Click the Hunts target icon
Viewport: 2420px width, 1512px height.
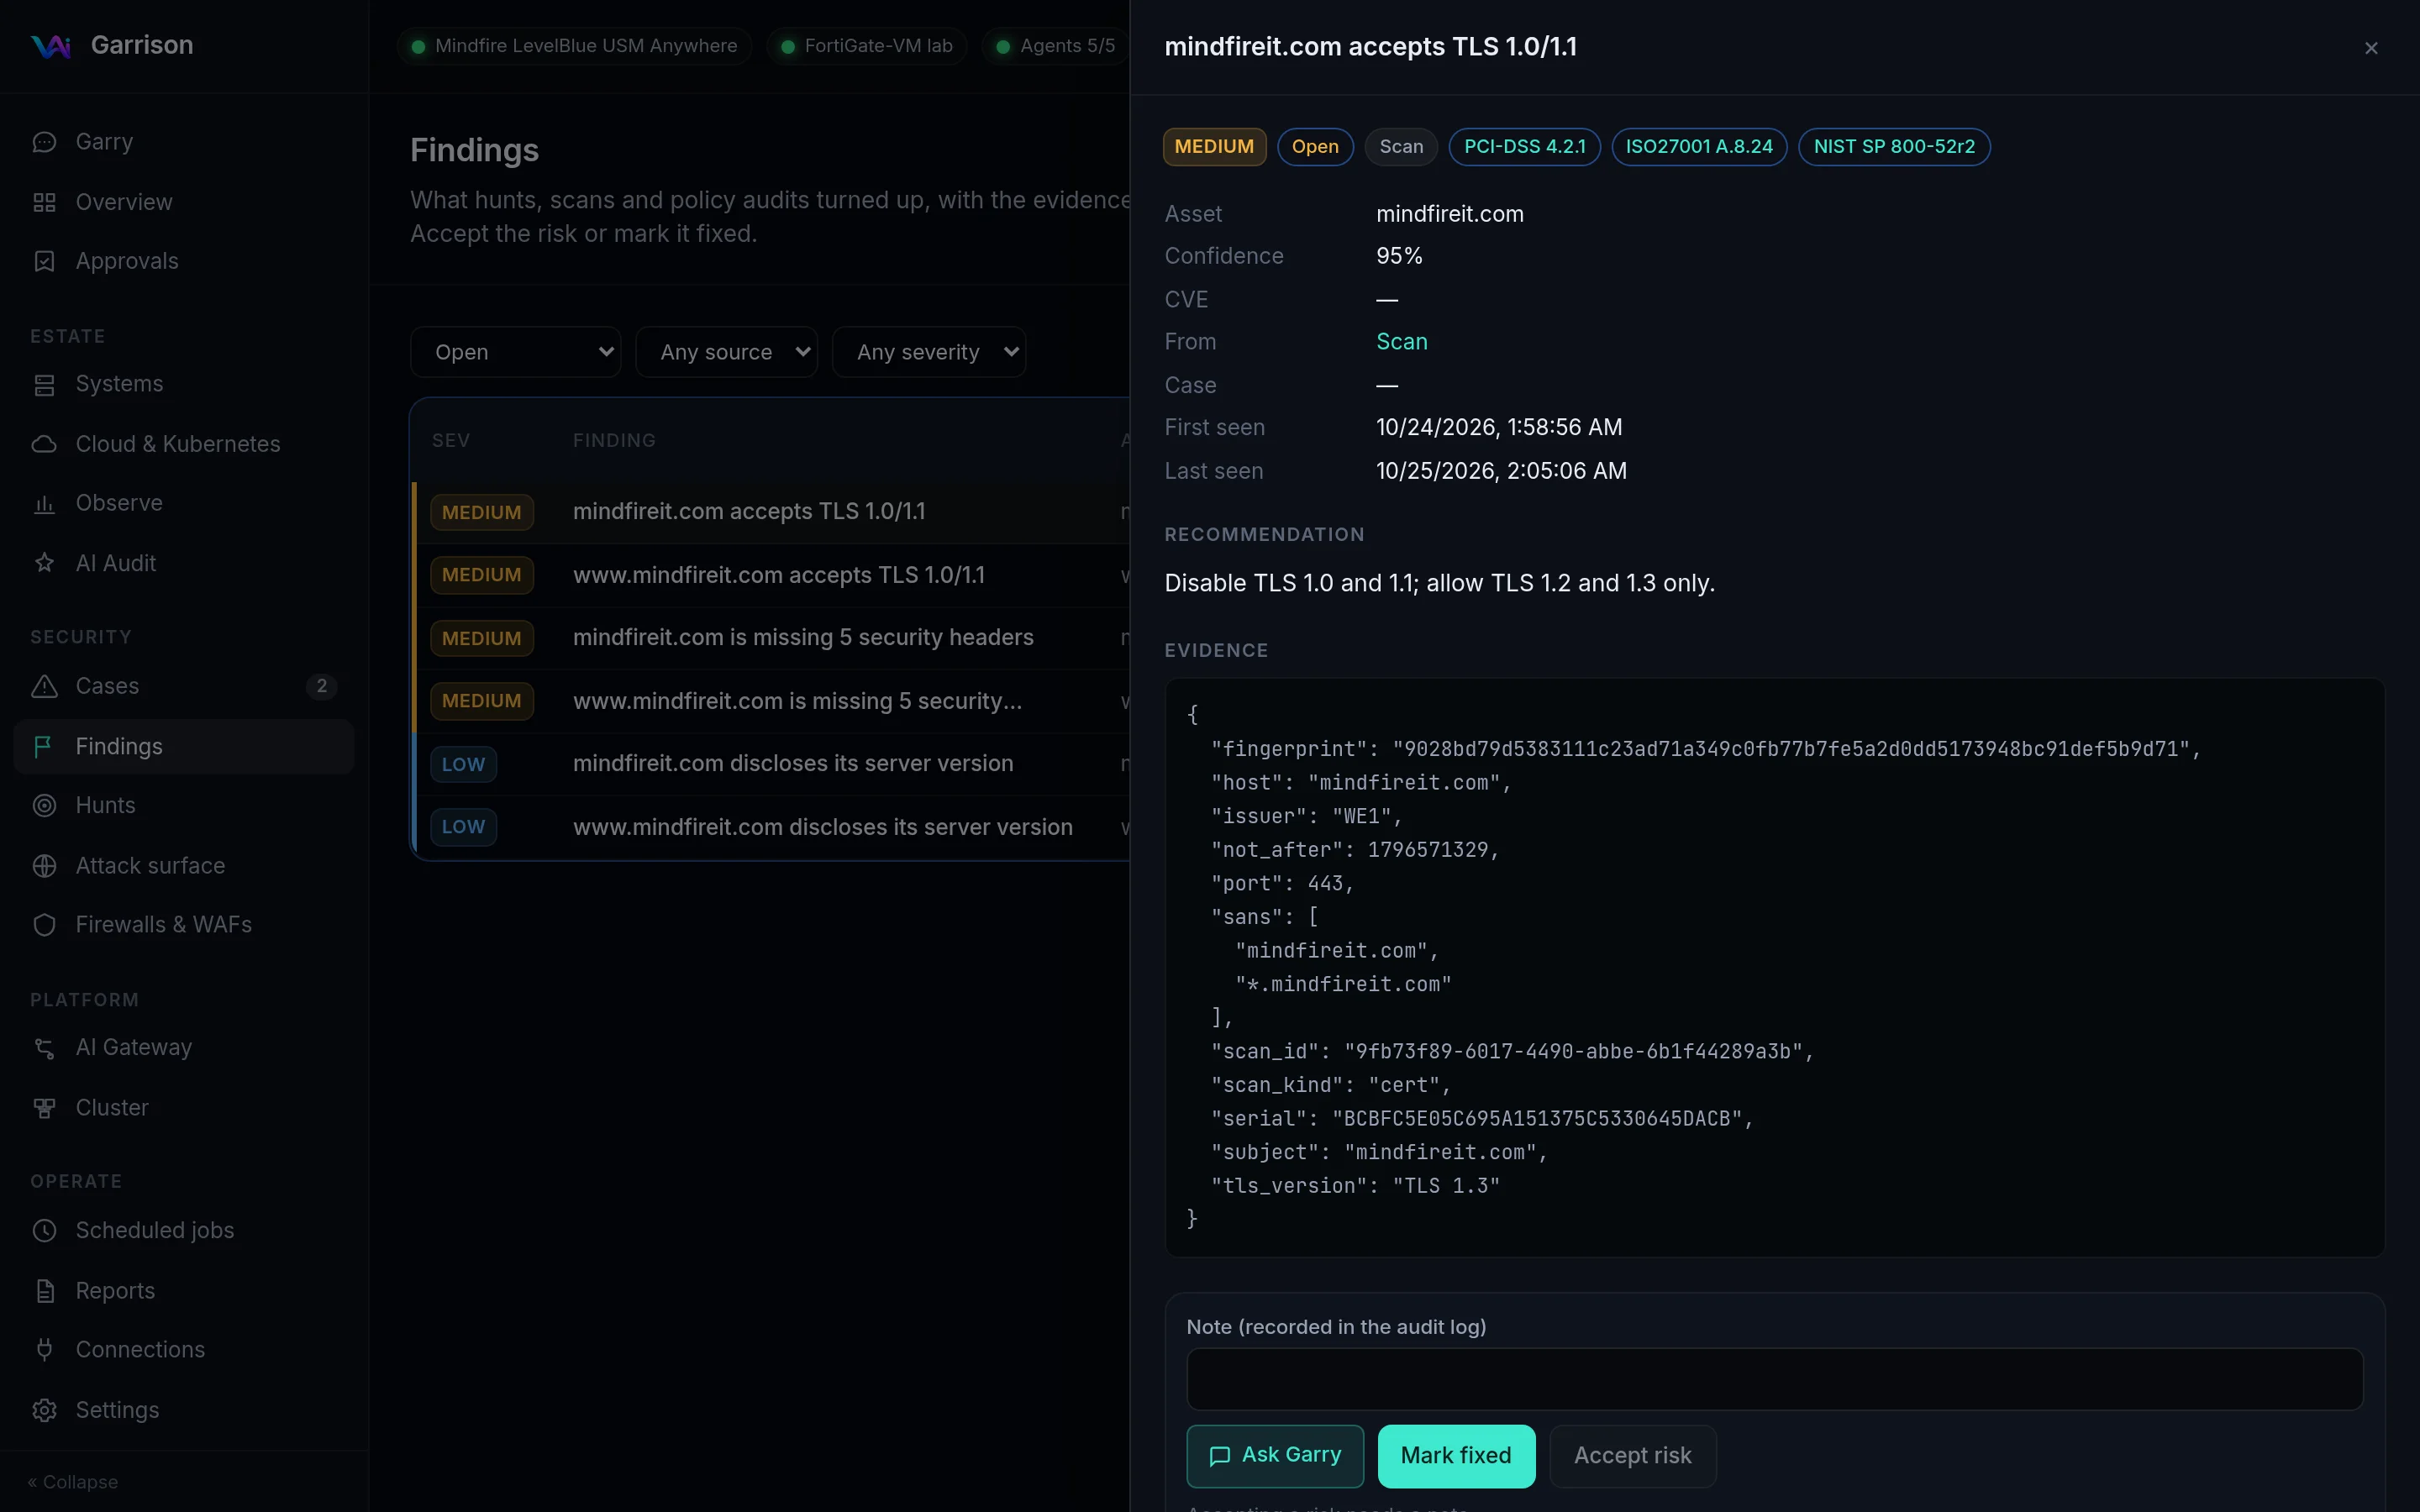[x=44, y=805]
